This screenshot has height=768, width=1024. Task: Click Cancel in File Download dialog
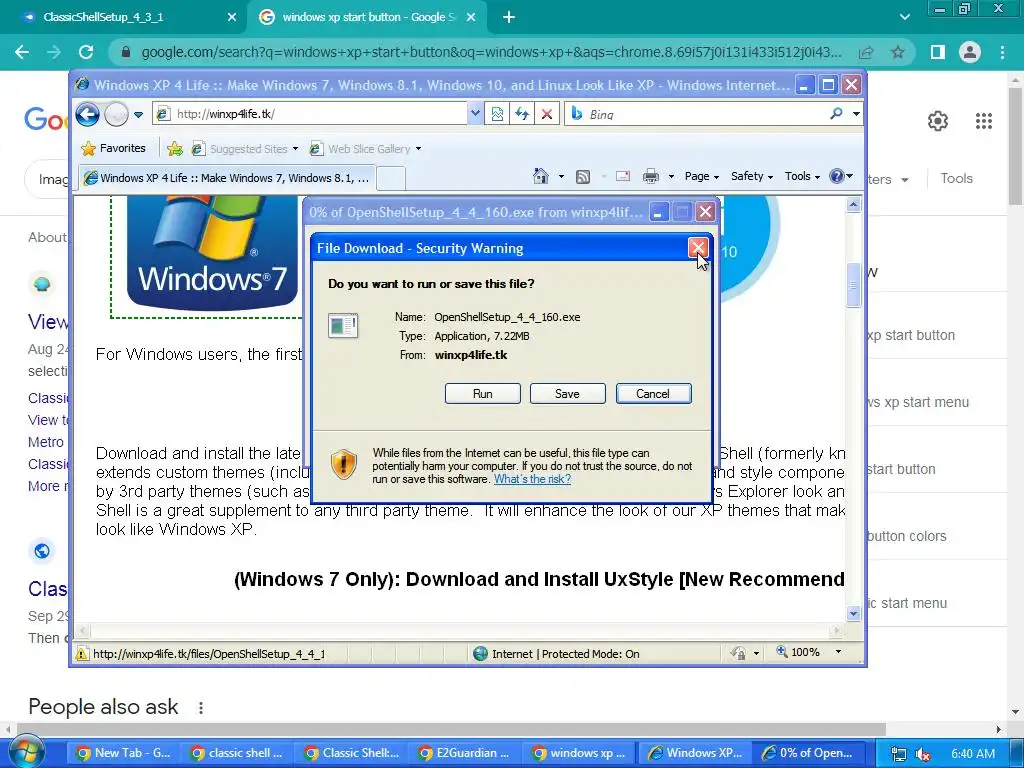pyautogui.click(x=653, y=394)
